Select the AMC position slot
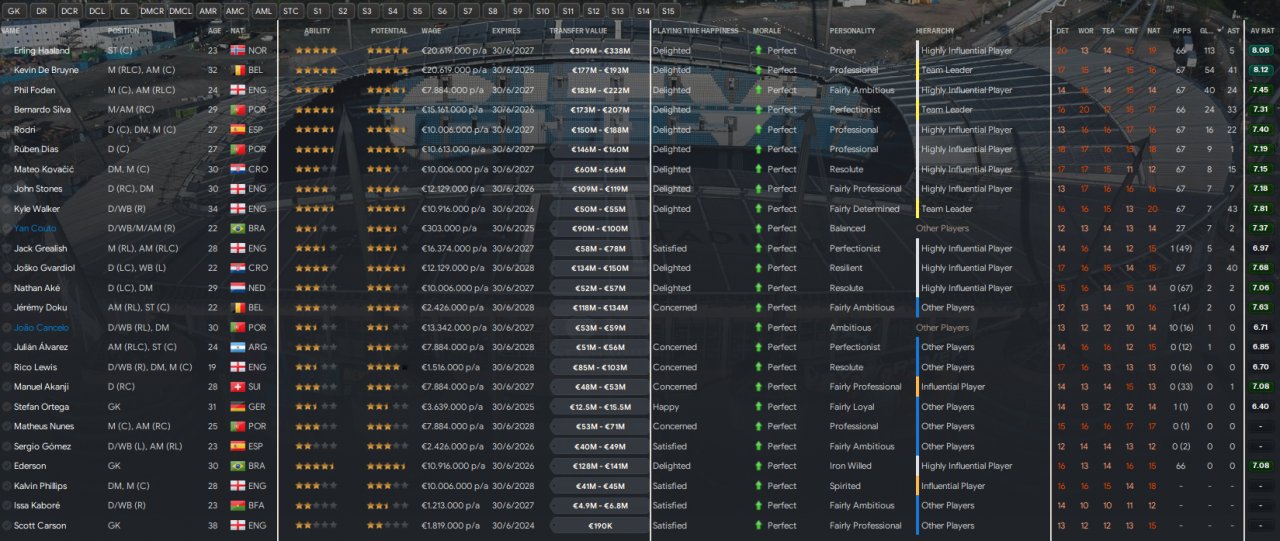The height and width of the screenshot is (541, 1280). click(235, 10)
